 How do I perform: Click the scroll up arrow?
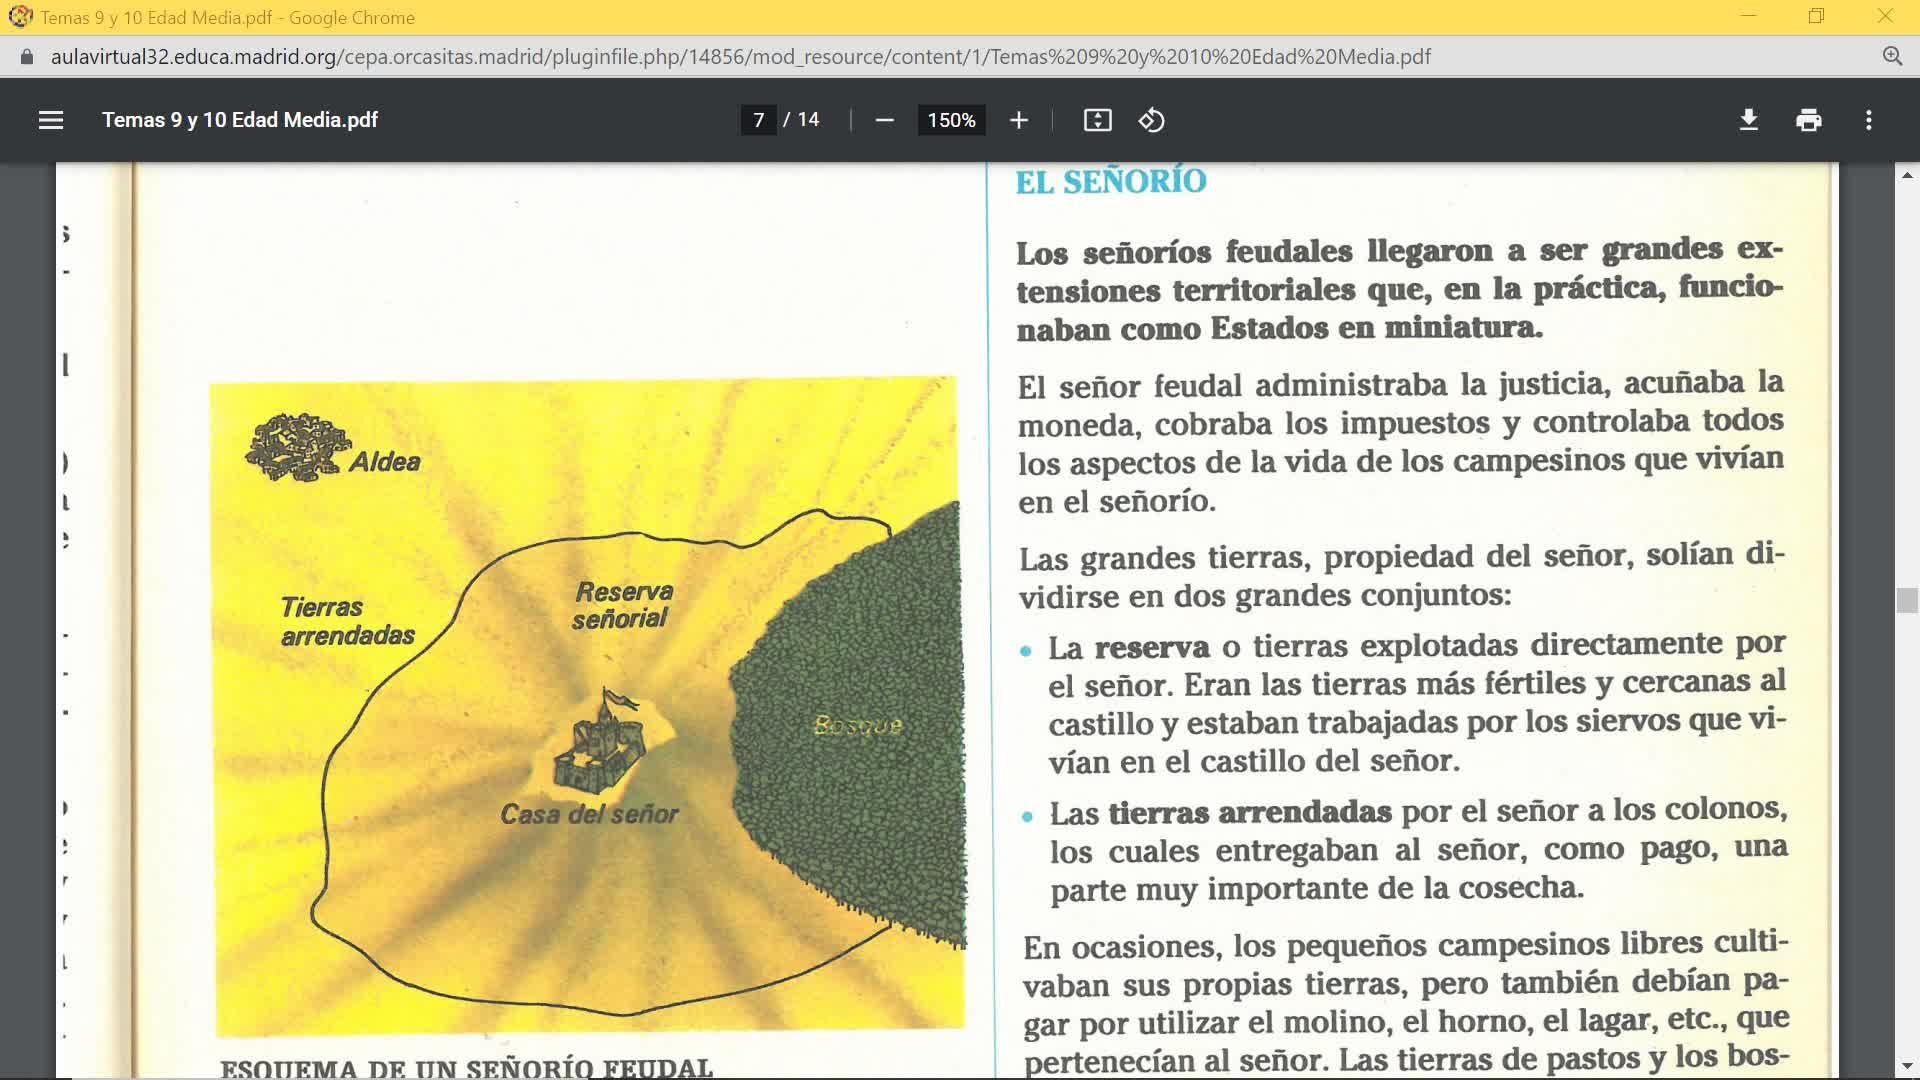coord(1907,175)
